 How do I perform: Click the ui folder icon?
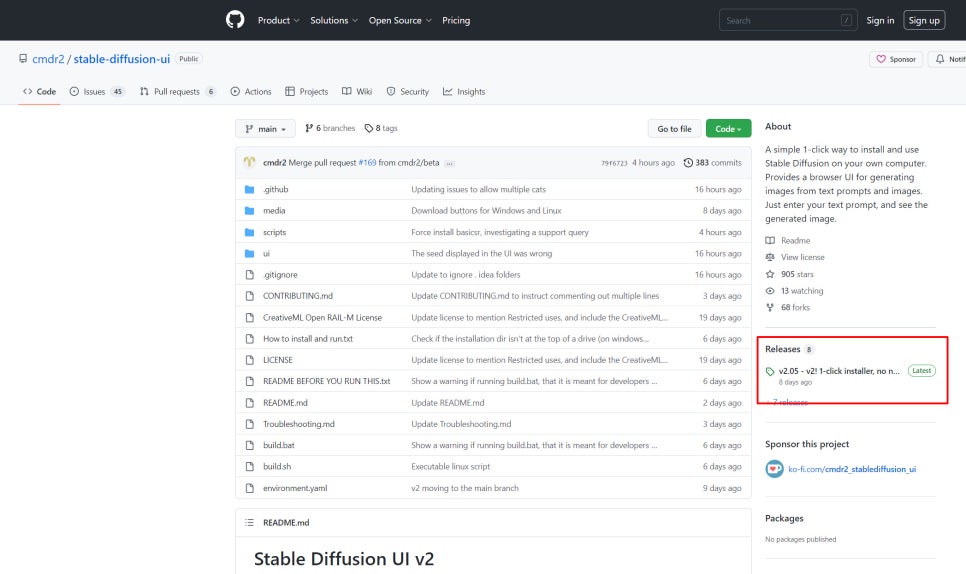tap(250, 253)
